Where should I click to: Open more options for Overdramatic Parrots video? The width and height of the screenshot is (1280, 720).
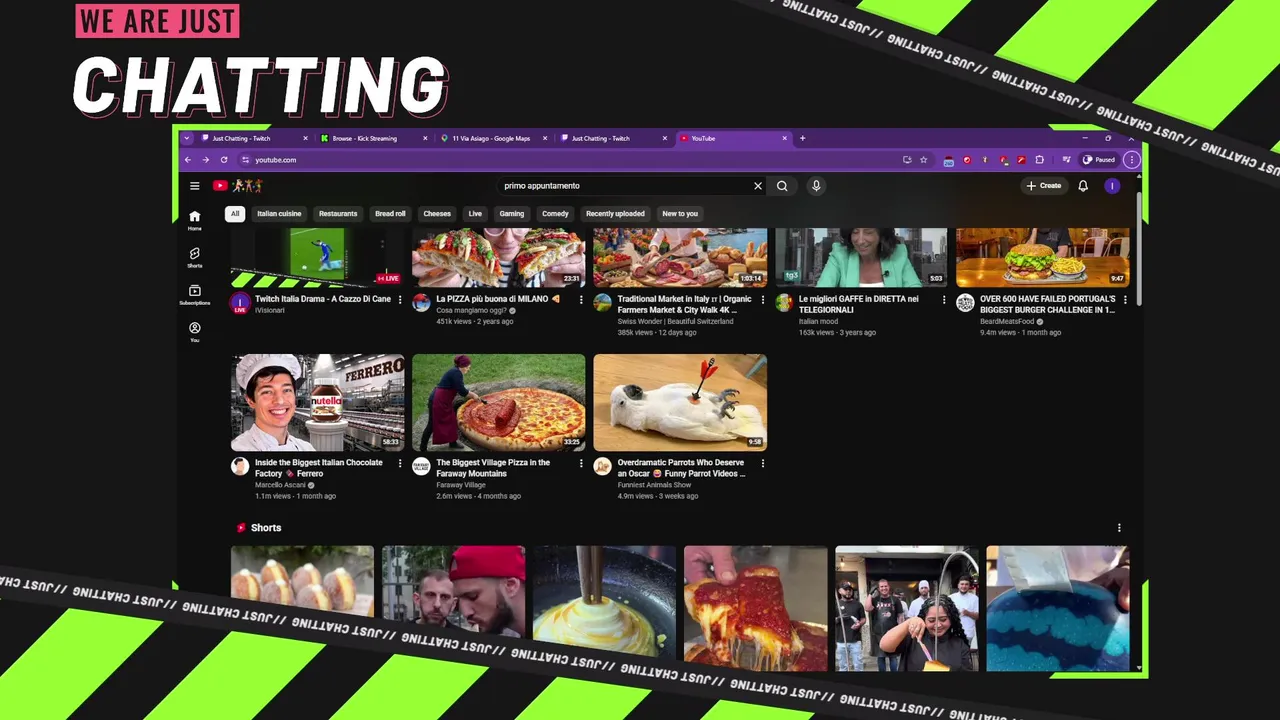(x=762, y=463)
